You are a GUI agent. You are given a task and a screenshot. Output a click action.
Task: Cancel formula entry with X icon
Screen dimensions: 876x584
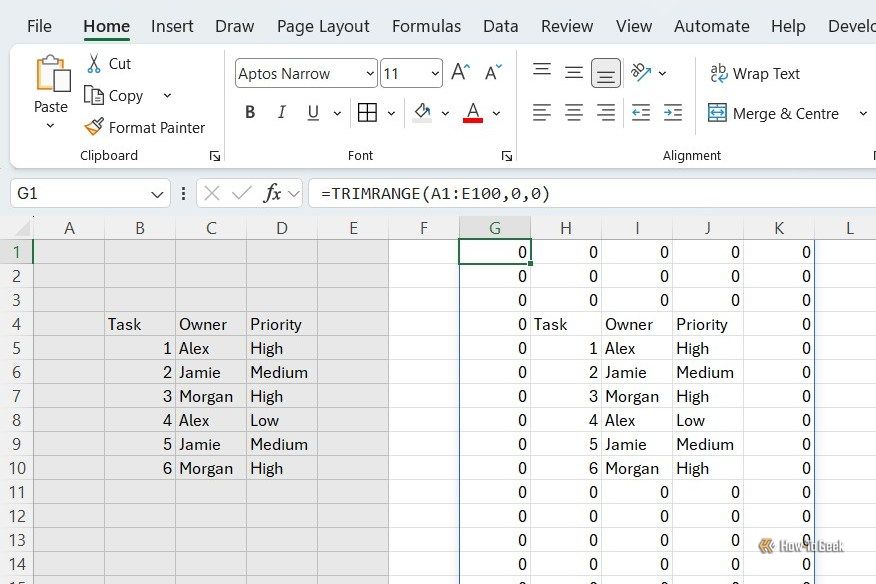[212, 193]
